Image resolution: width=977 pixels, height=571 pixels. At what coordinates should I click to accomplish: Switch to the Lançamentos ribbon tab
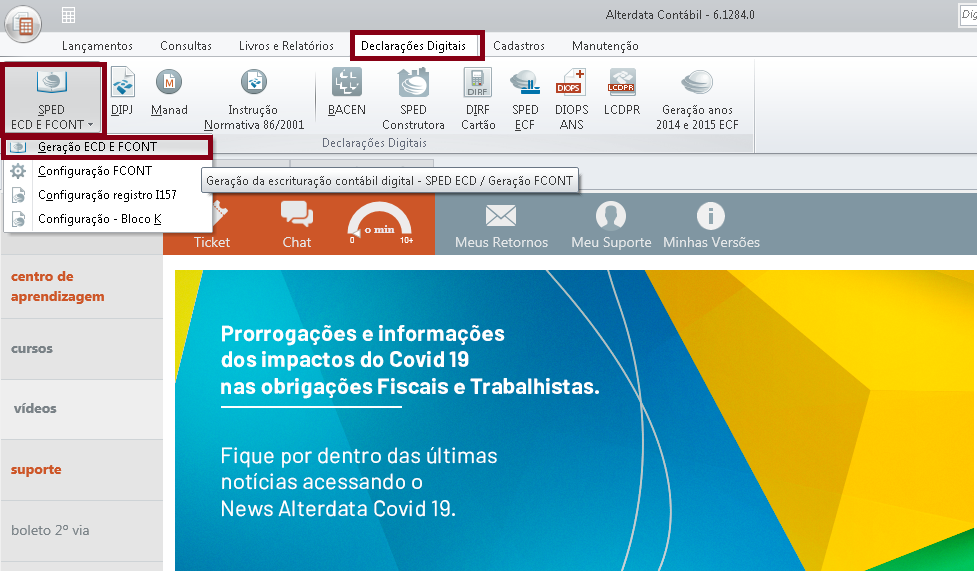click(97, 46)
